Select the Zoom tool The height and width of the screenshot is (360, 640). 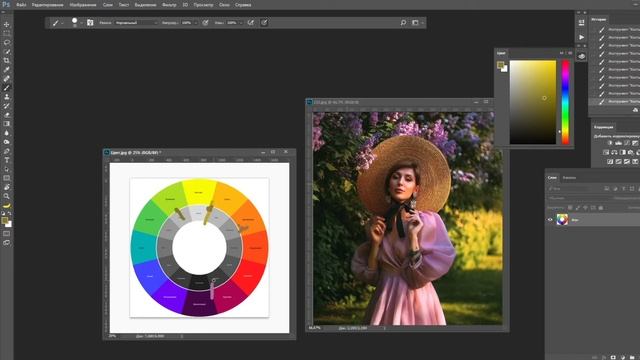click(x=7, y=196)
